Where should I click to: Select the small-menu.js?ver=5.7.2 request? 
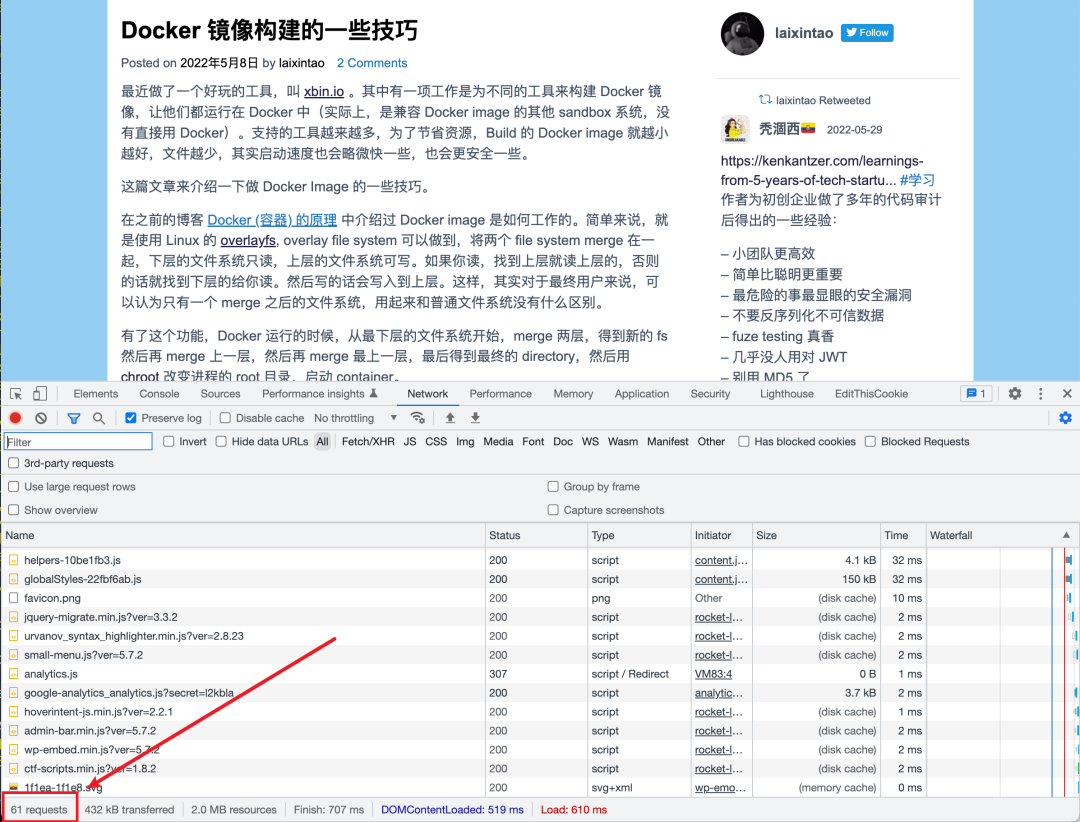click(x=83, y=655)
